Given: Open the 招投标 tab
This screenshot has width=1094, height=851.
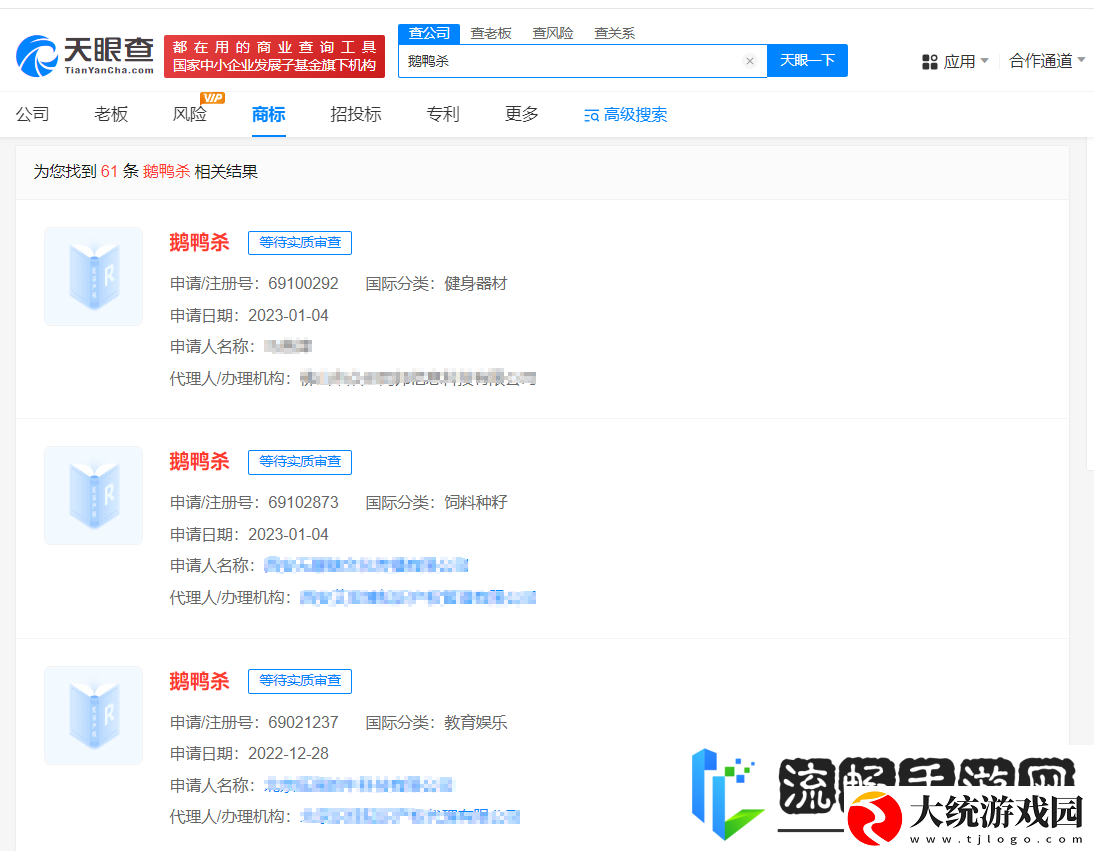Looking at the screenshot, I should 356,114.
